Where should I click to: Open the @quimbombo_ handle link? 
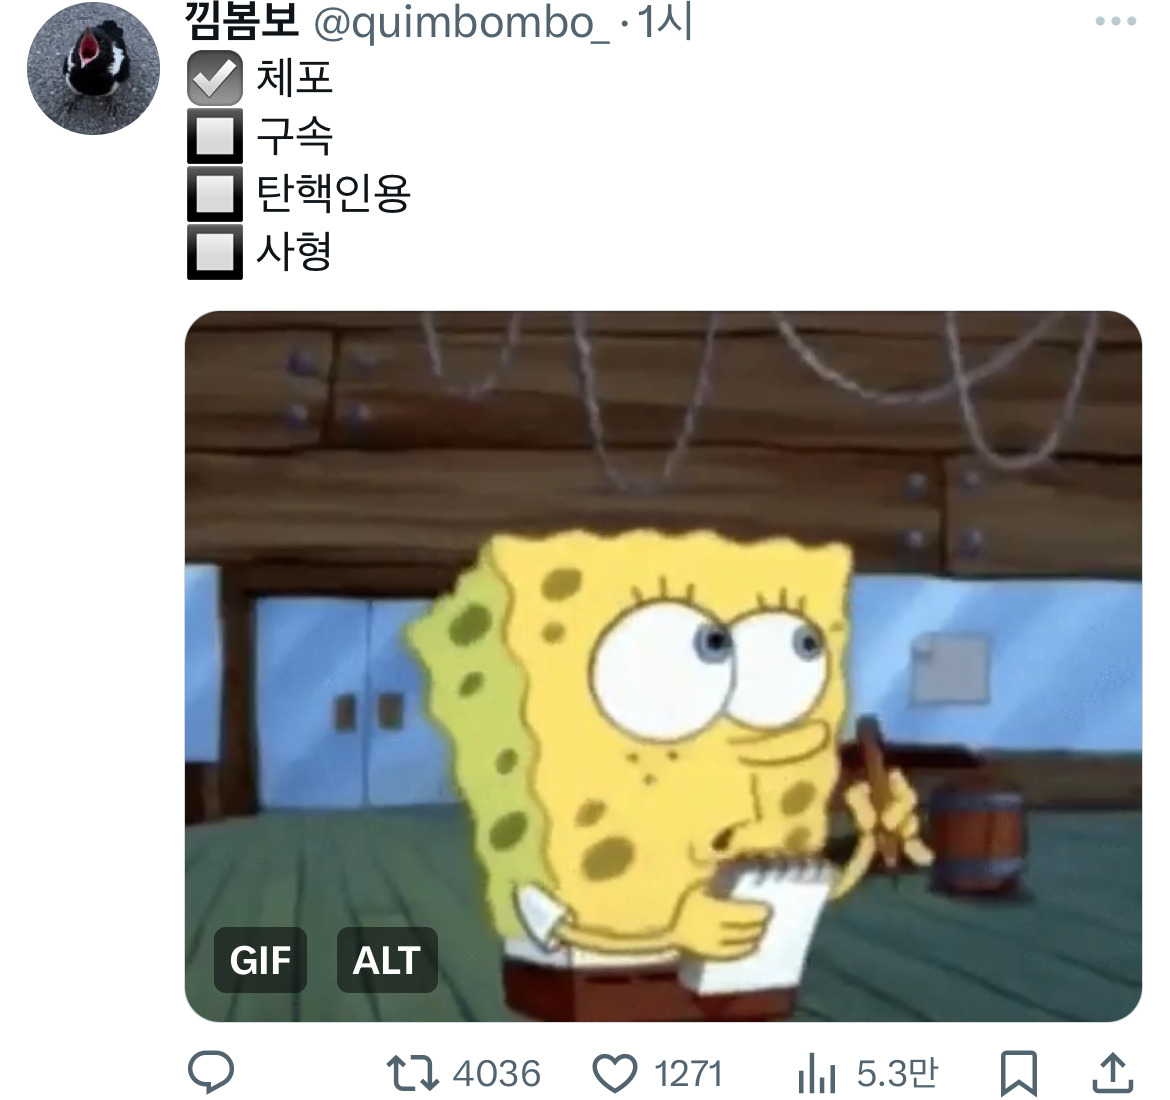pyautogui.click(x=460, y=22)
